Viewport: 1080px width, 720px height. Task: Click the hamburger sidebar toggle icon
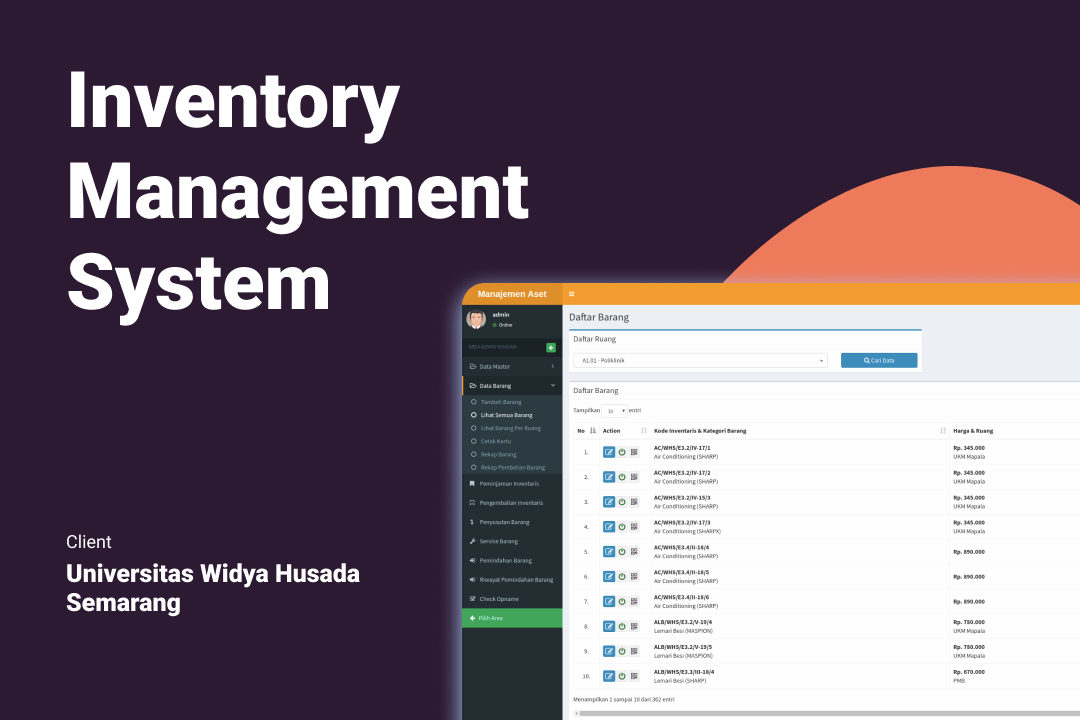point(571,294)
